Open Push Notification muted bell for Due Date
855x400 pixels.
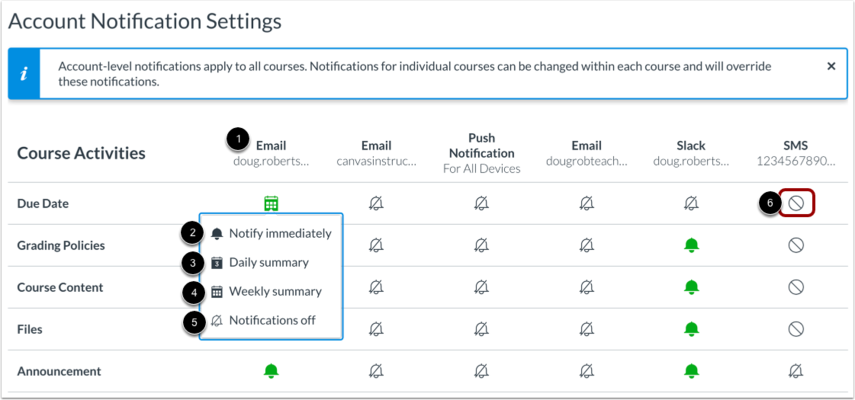[481, 204]
